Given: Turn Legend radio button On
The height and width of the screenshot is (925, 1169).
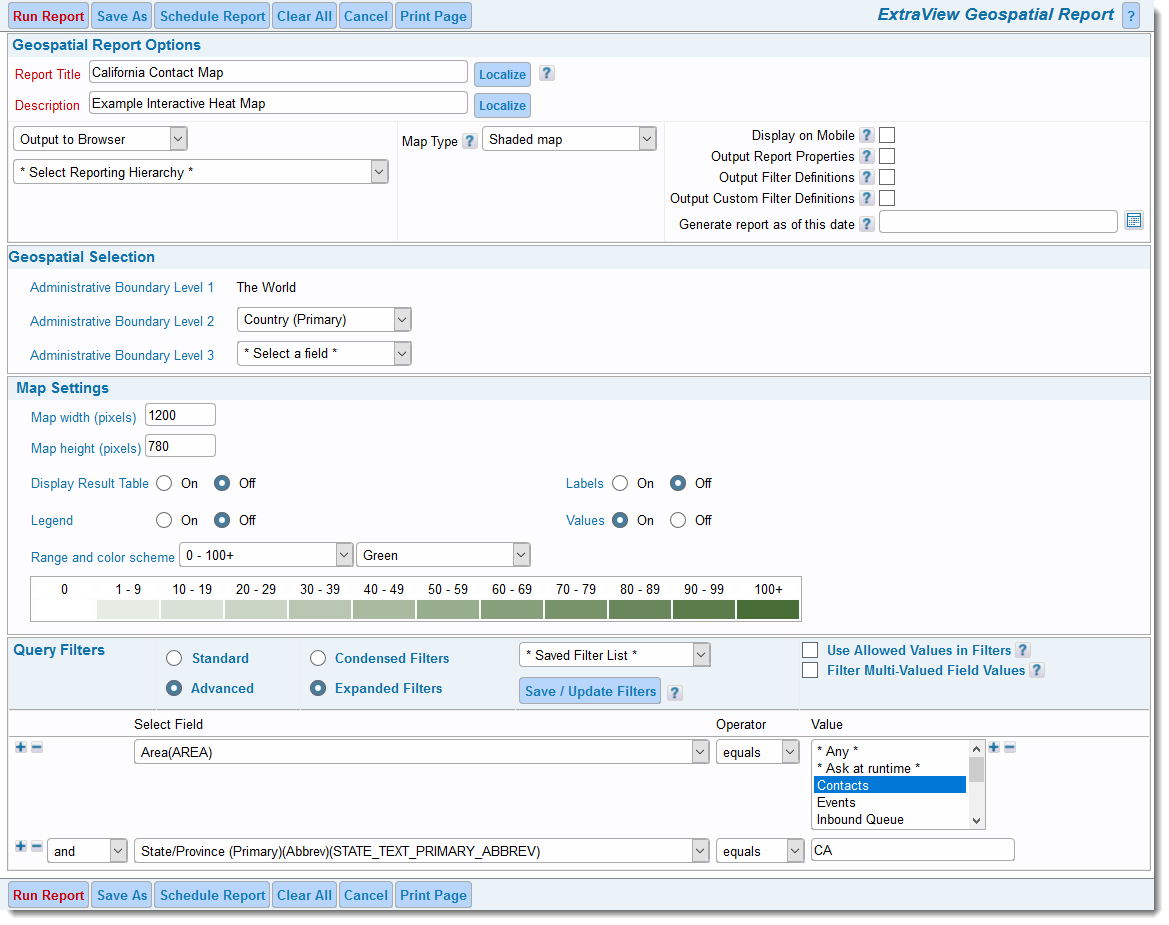Looking at the screenshot, I should (164, 520).
